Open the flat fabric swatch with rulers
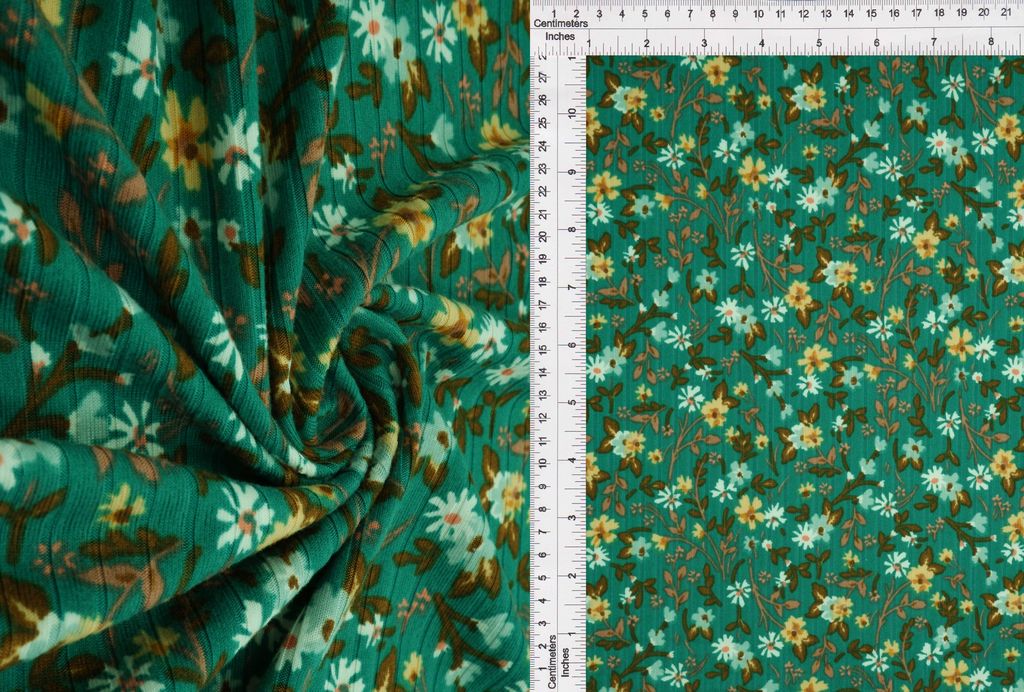The image size is (1024, 692). (777, 346)
